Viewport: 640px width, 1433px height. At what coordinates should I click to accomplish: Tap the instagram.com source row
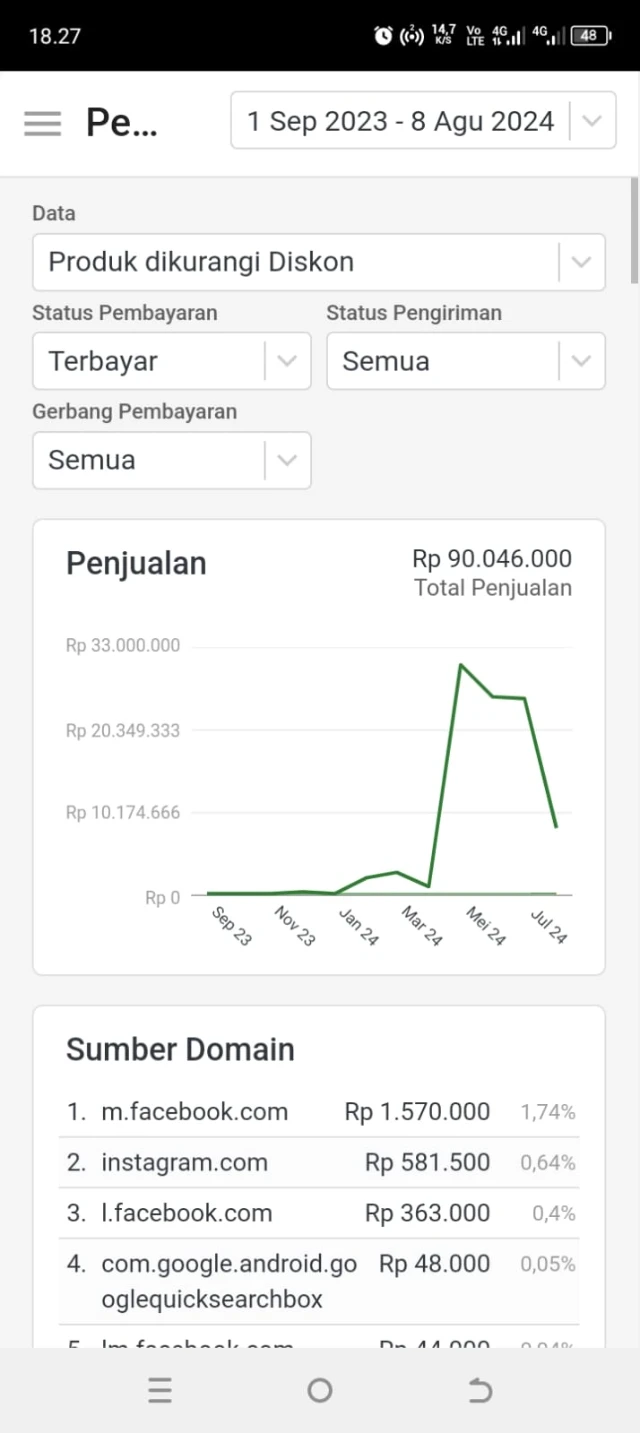point(319,1163)
